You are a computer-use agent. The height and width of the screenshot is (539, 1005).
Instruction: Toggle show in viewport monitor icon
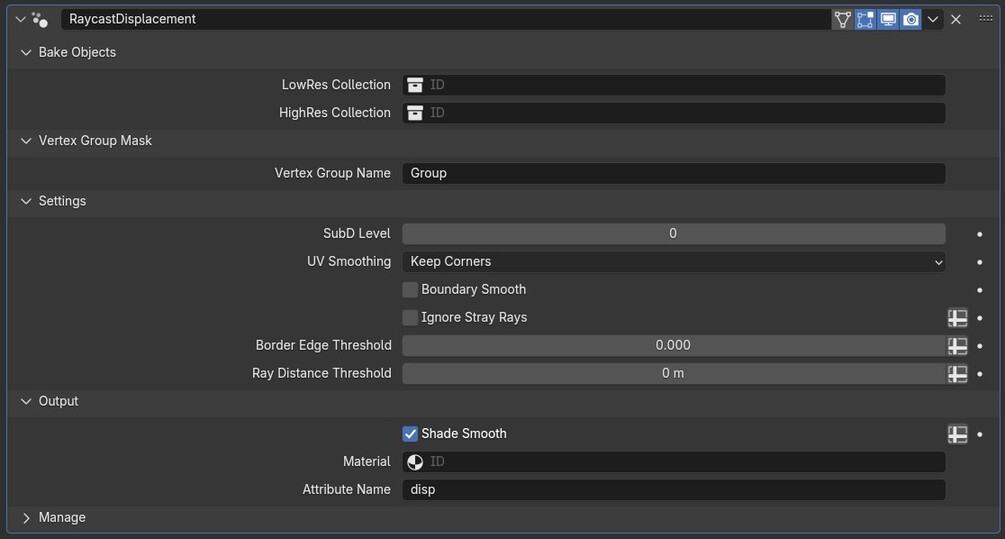(x=888, y=19)
